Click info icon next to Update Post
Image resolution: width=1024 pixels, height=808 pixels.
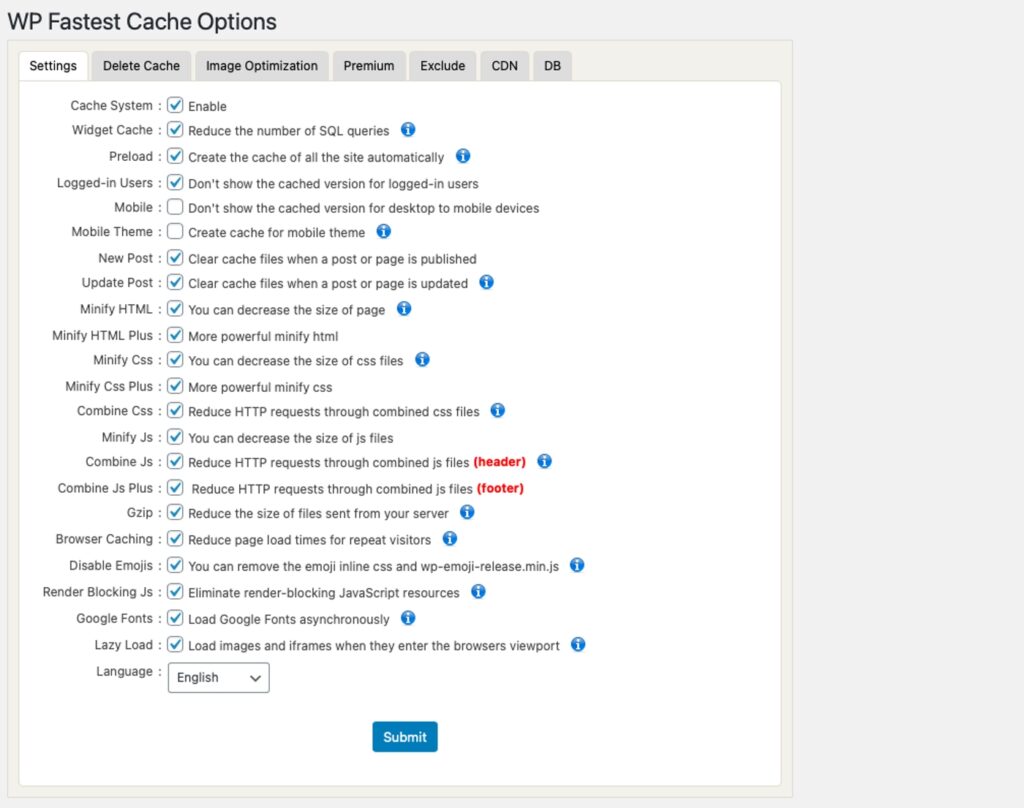tap(486, 283)
